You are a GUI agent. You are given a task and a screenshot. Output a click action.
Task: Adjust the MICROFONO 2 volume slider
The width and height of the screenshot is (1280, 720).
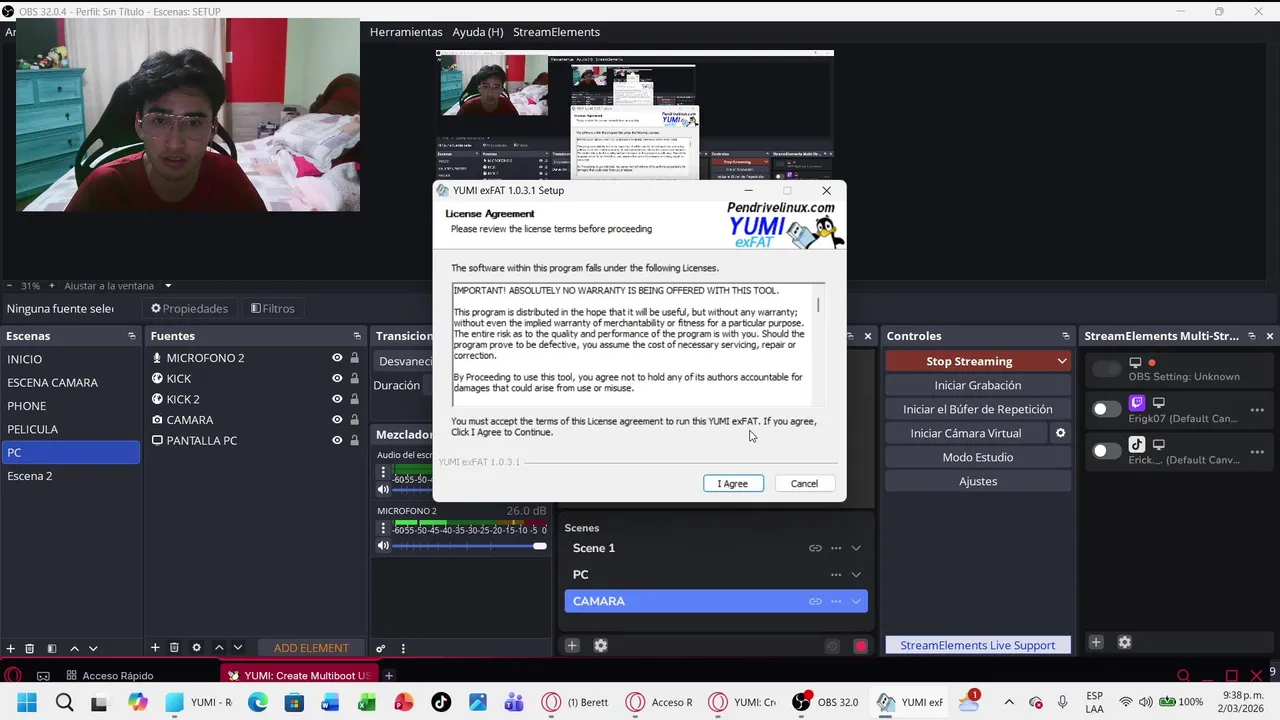coord(470,546)
